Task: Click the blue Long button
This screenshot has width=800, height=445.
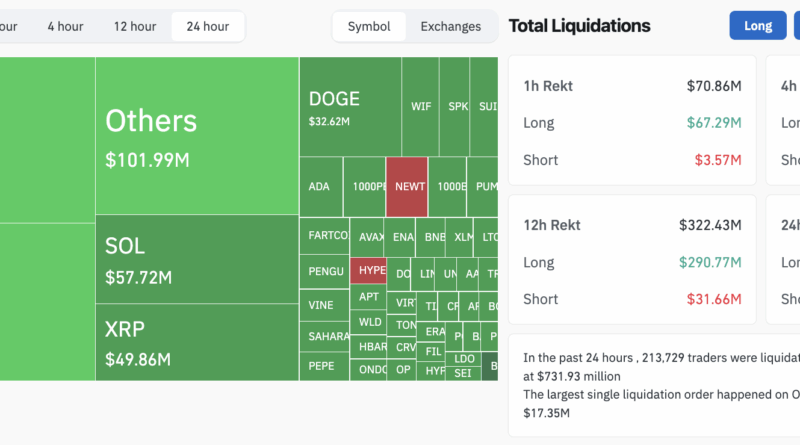Action: pyautogui.click(x=758, y=26)
